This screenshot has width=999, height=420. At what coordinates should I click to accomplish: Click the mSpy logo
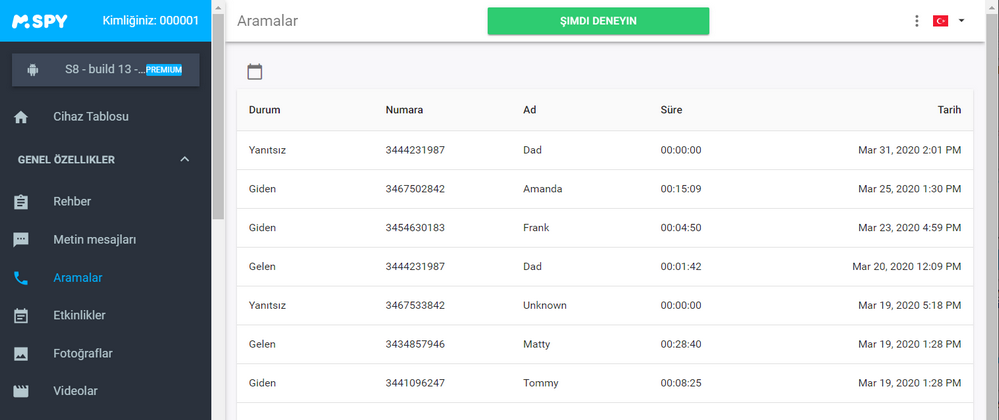click(40, 21)
